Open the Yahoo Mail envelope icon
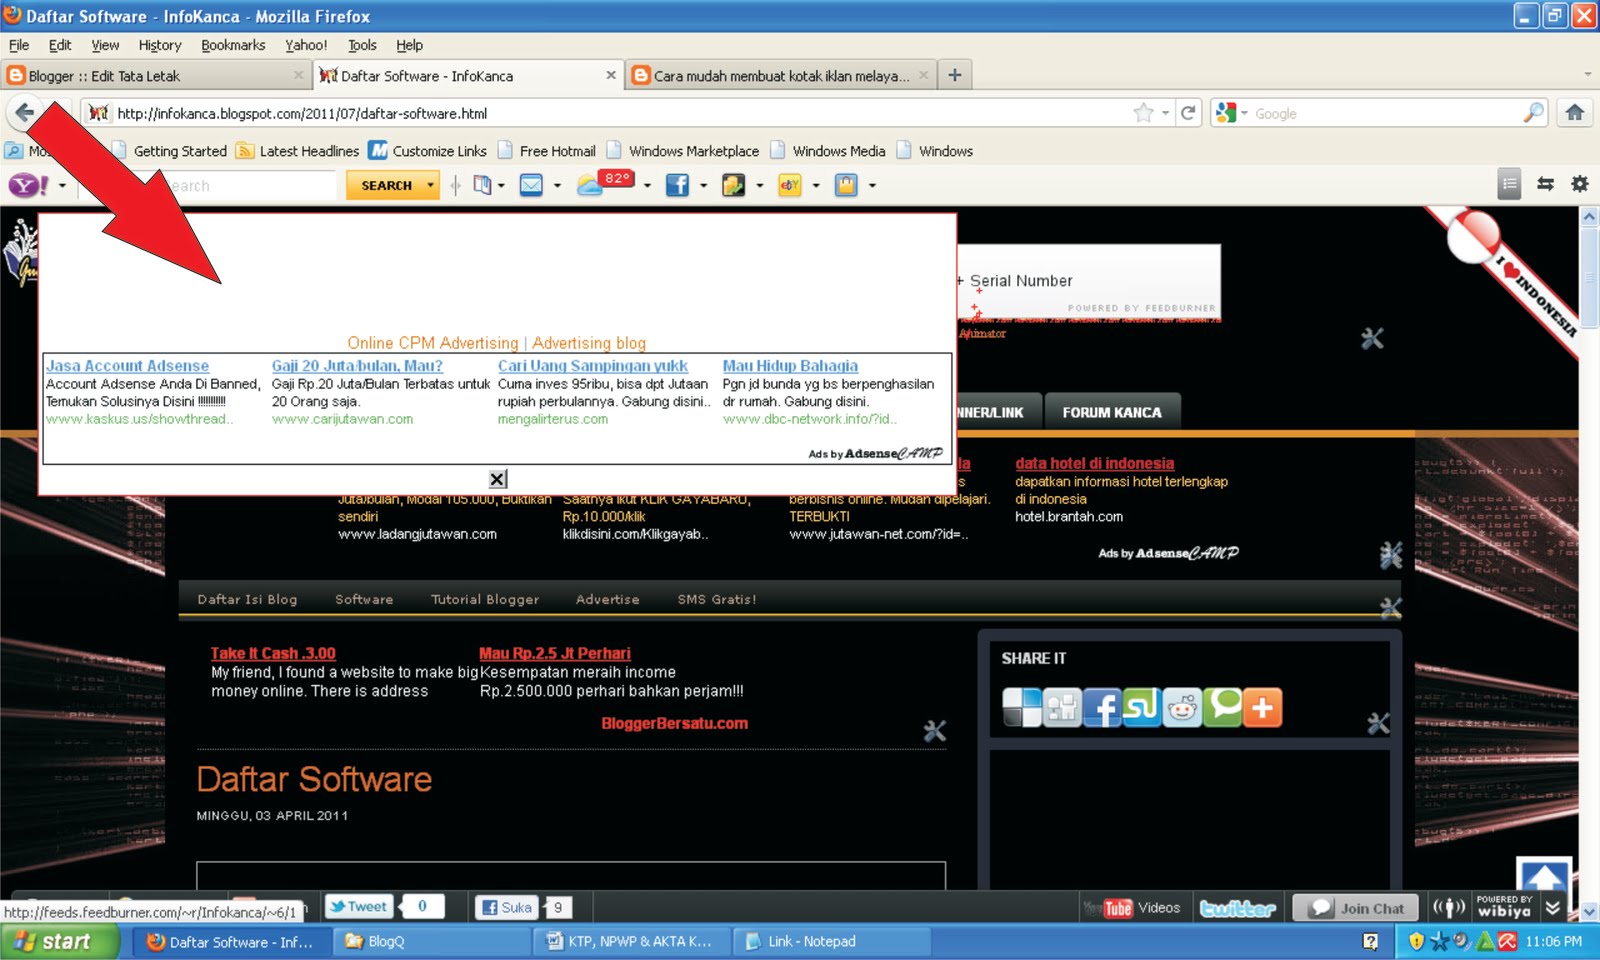Image resolution: width=1600 pixels, height=960 pixels. point(531,185)
